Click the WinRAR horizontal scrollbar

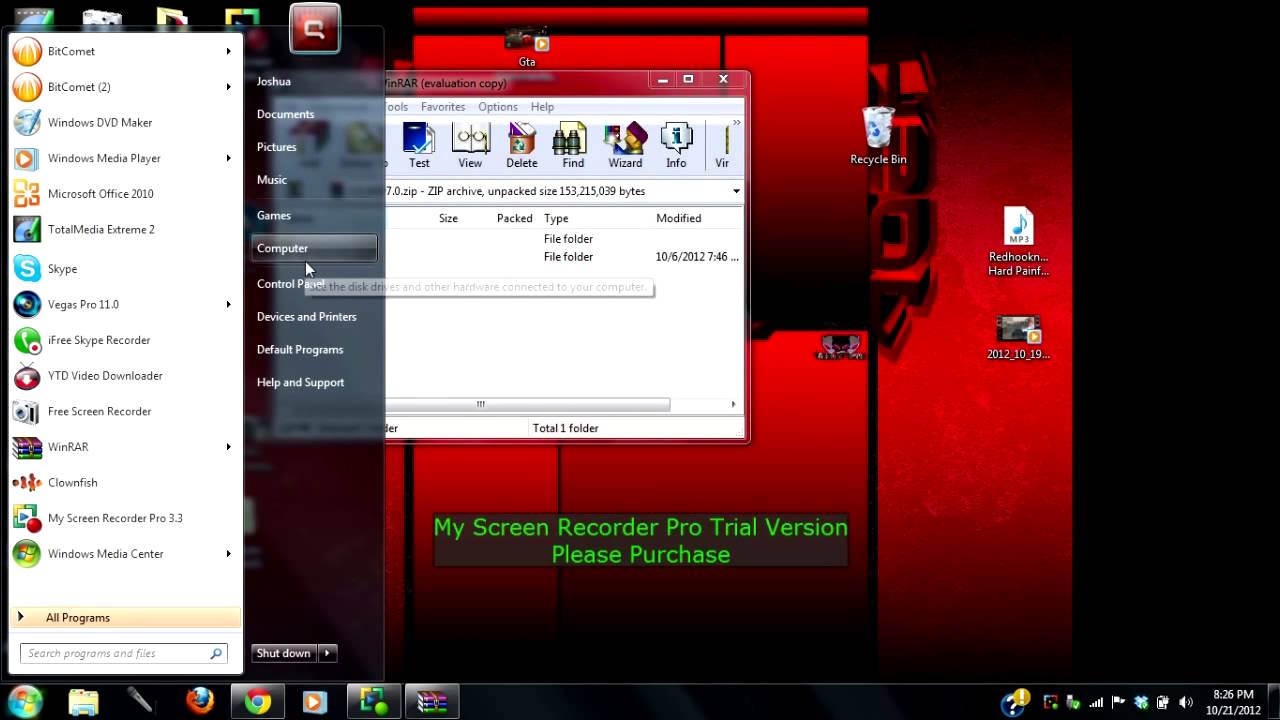point(527,404)
